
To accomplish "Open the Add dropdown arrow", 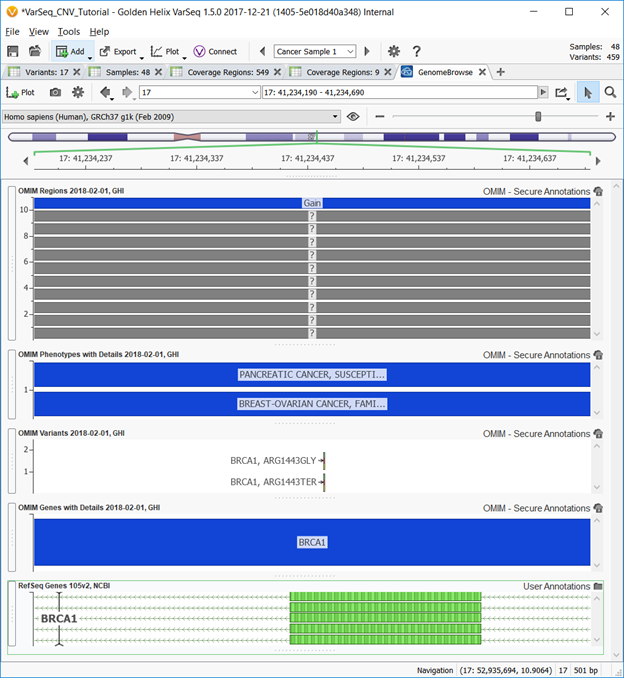I will click(x=90, y=58).
